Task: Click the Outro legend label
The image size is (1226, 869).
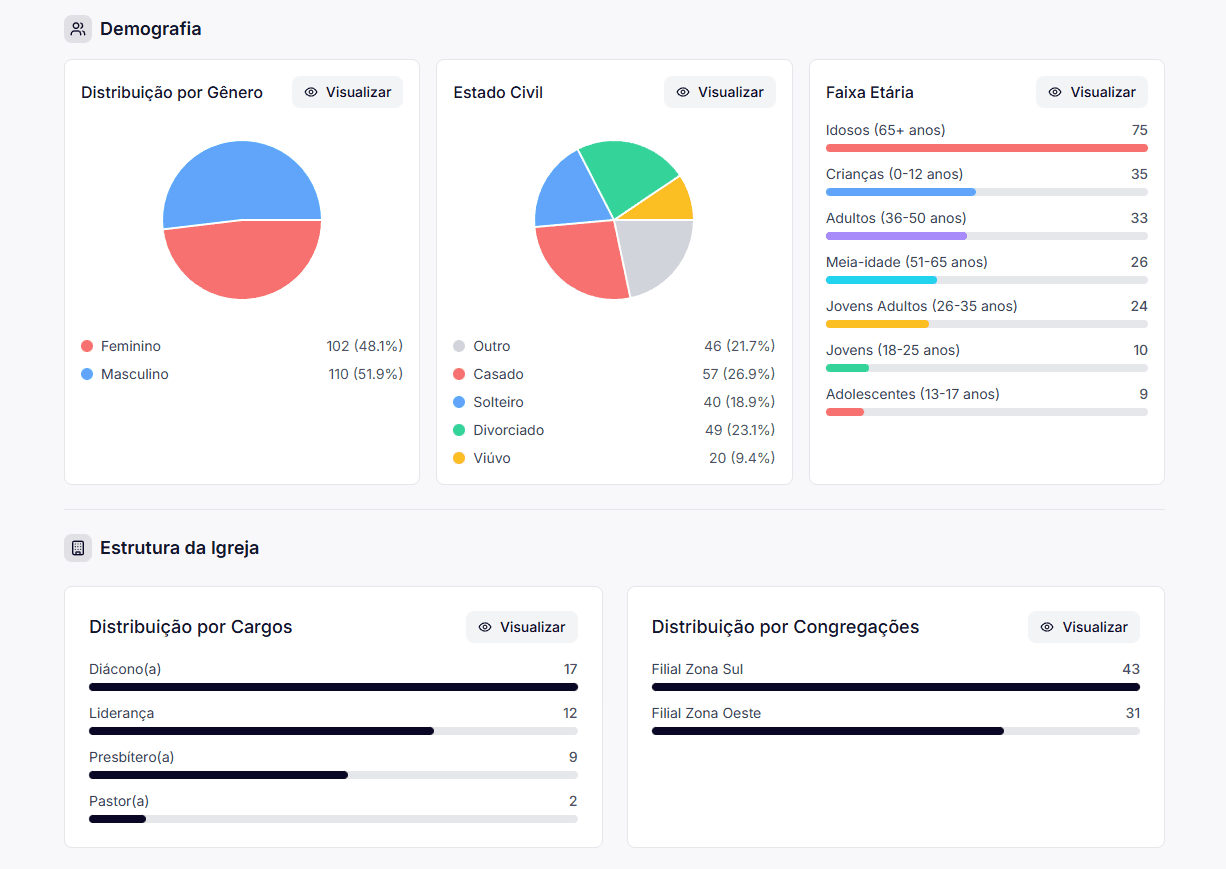Action: pos(492,346)
